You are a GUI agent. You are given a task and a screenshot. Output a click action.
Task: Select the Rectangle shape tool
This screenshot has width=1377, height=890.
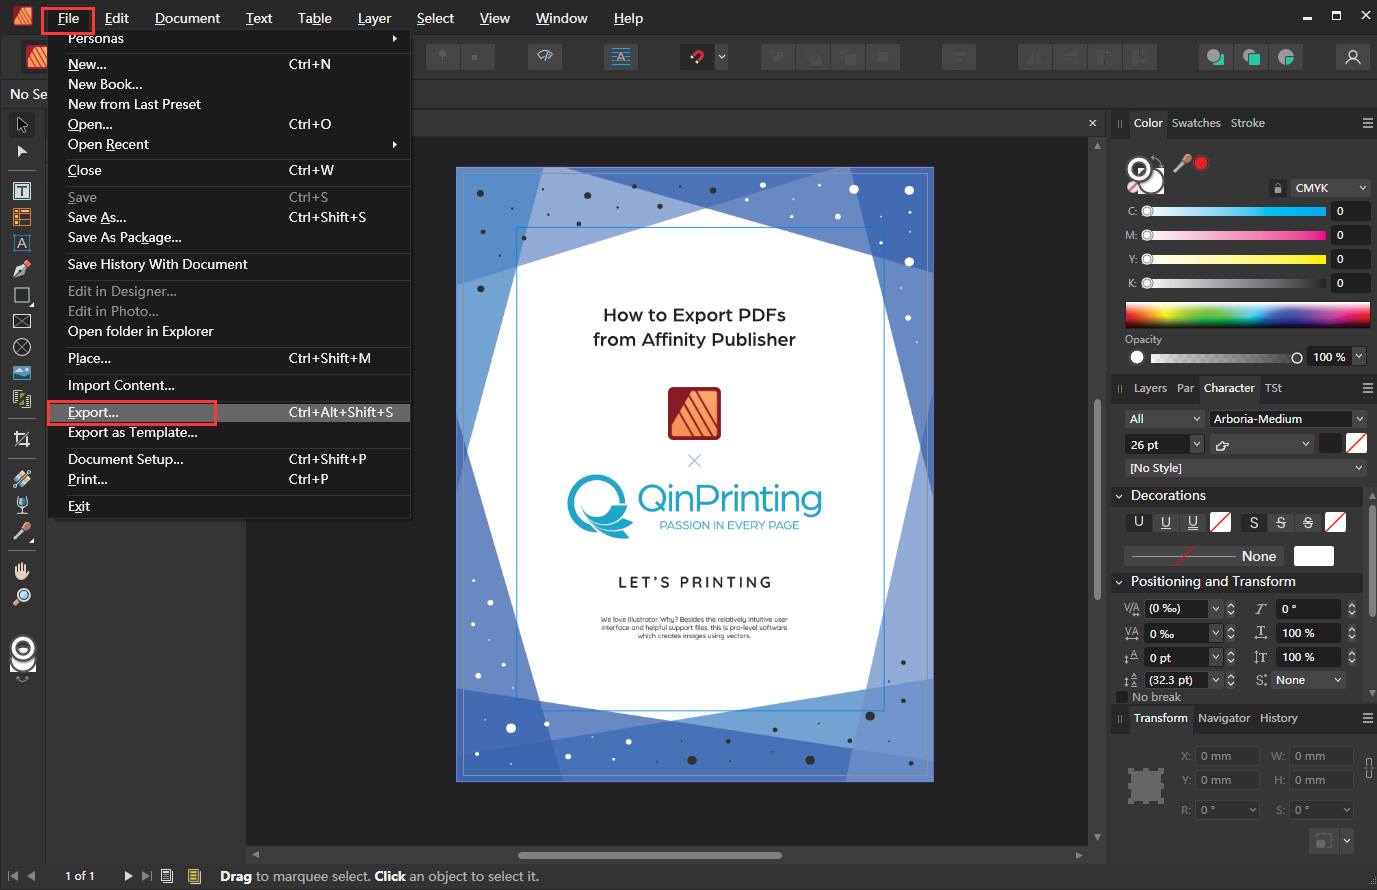tap(22, 295)
